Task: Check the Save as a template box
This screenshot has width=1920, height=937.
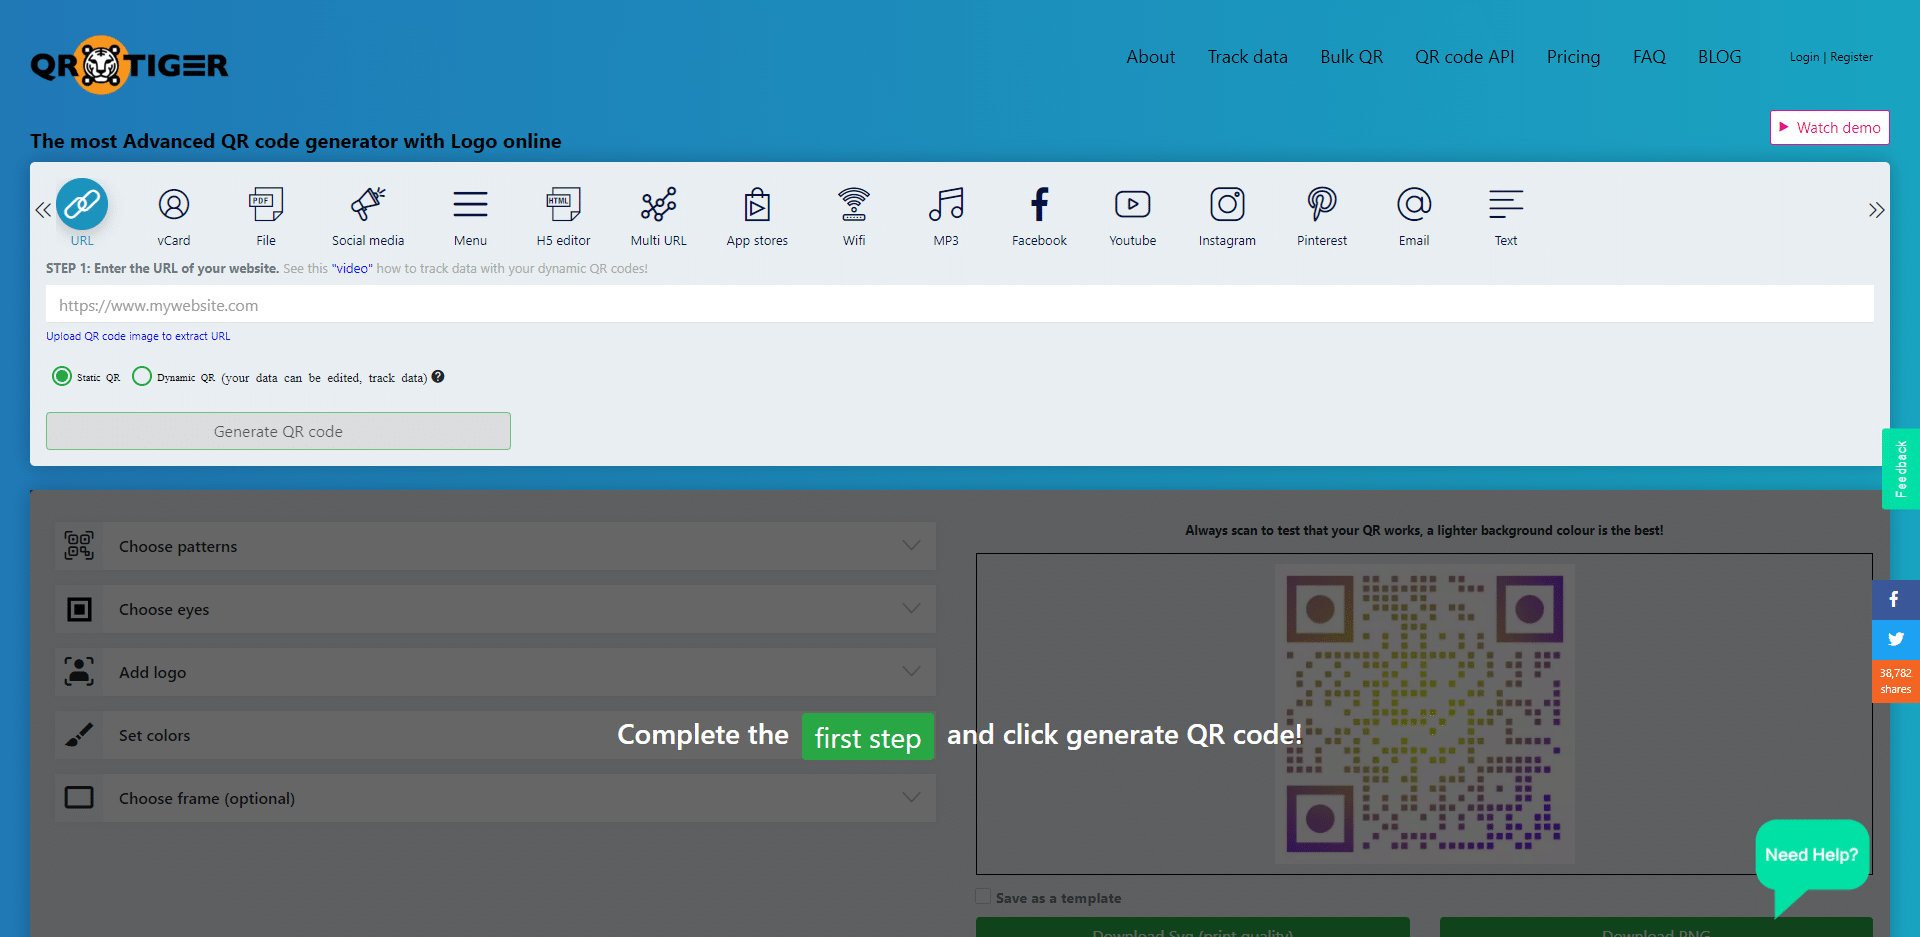Action: (984, 897)
